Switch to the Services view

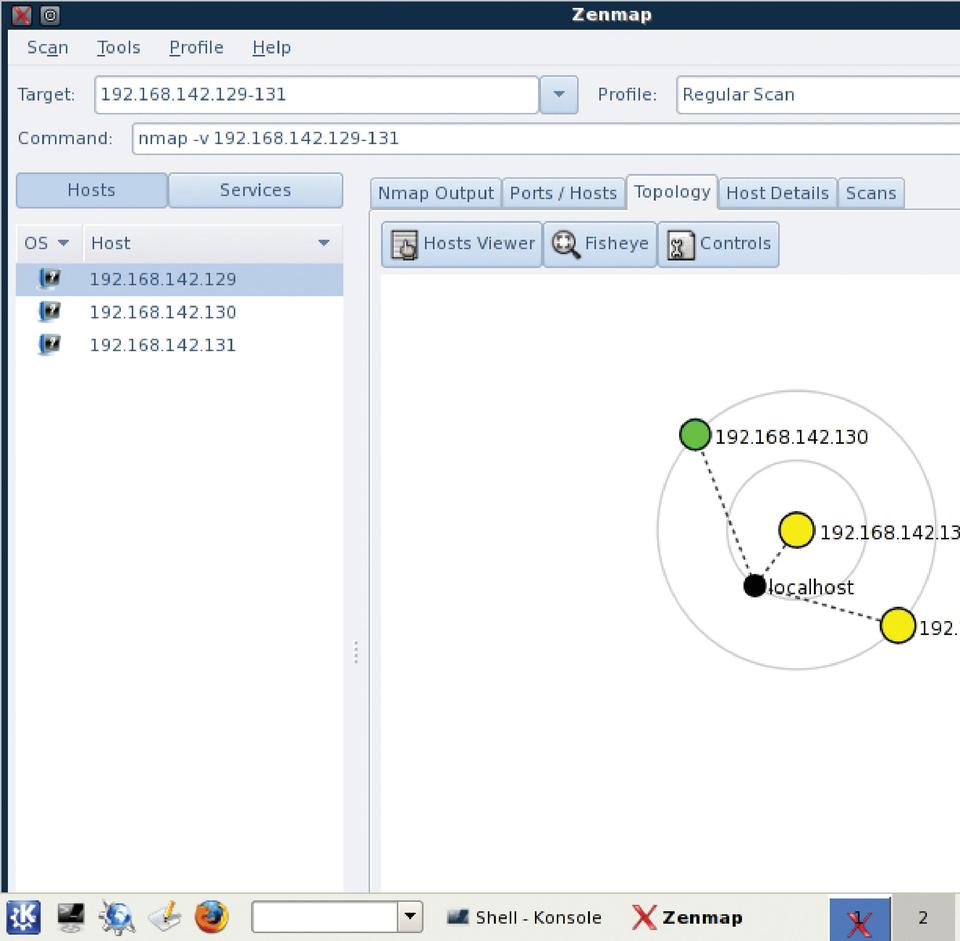click(x=255, y=190)
